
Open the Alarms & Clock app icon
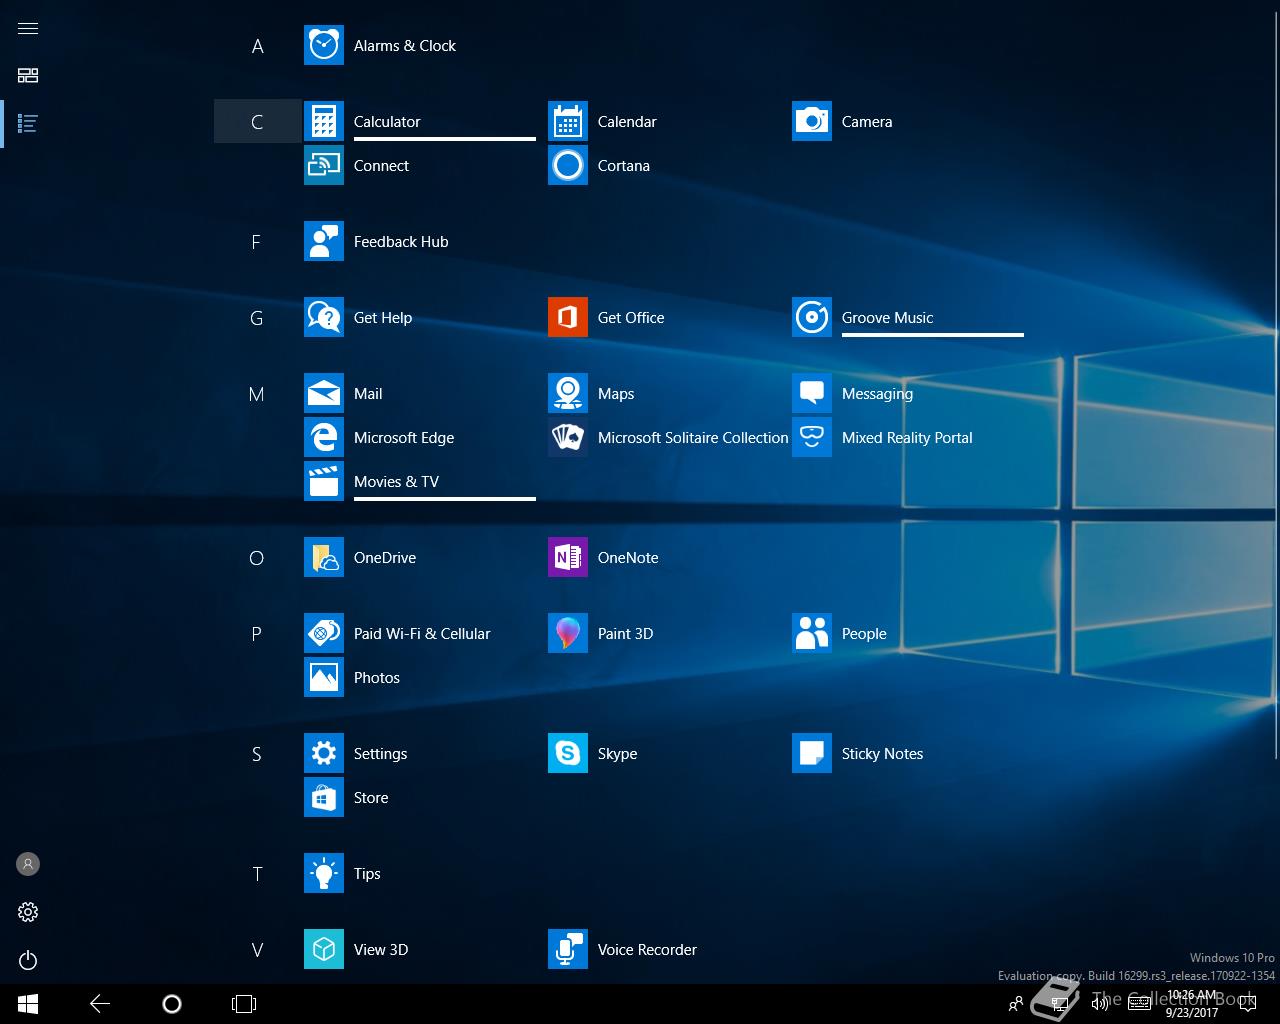[x=324, y=45]
